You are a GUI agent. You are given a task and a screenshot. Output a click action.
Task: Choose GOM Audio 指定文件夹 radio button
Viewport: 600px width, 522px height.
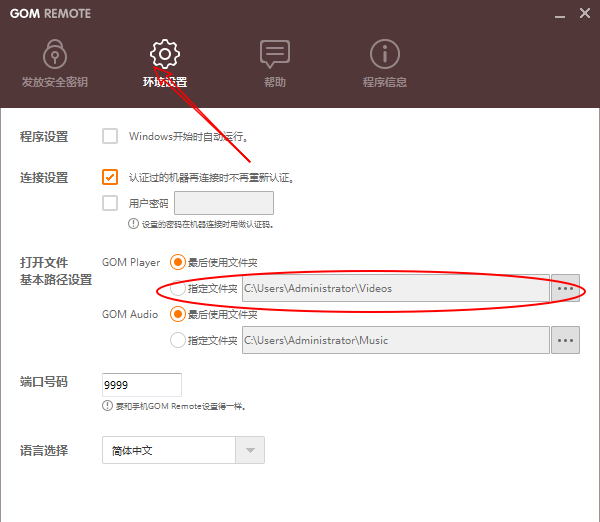[178, 340]
